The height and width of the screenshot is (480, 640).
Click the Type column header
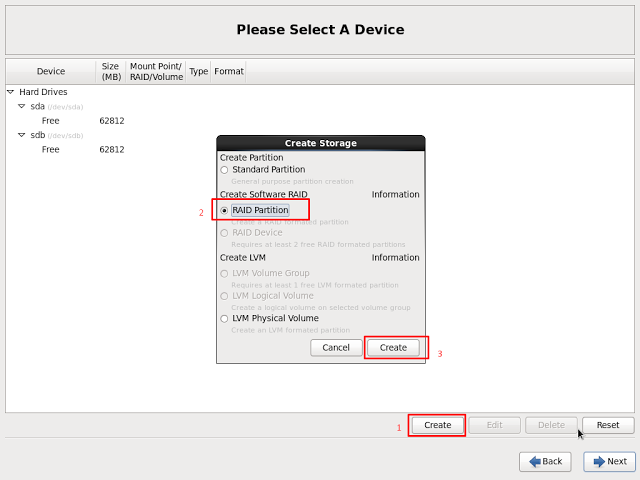click(x=199, y=72)
